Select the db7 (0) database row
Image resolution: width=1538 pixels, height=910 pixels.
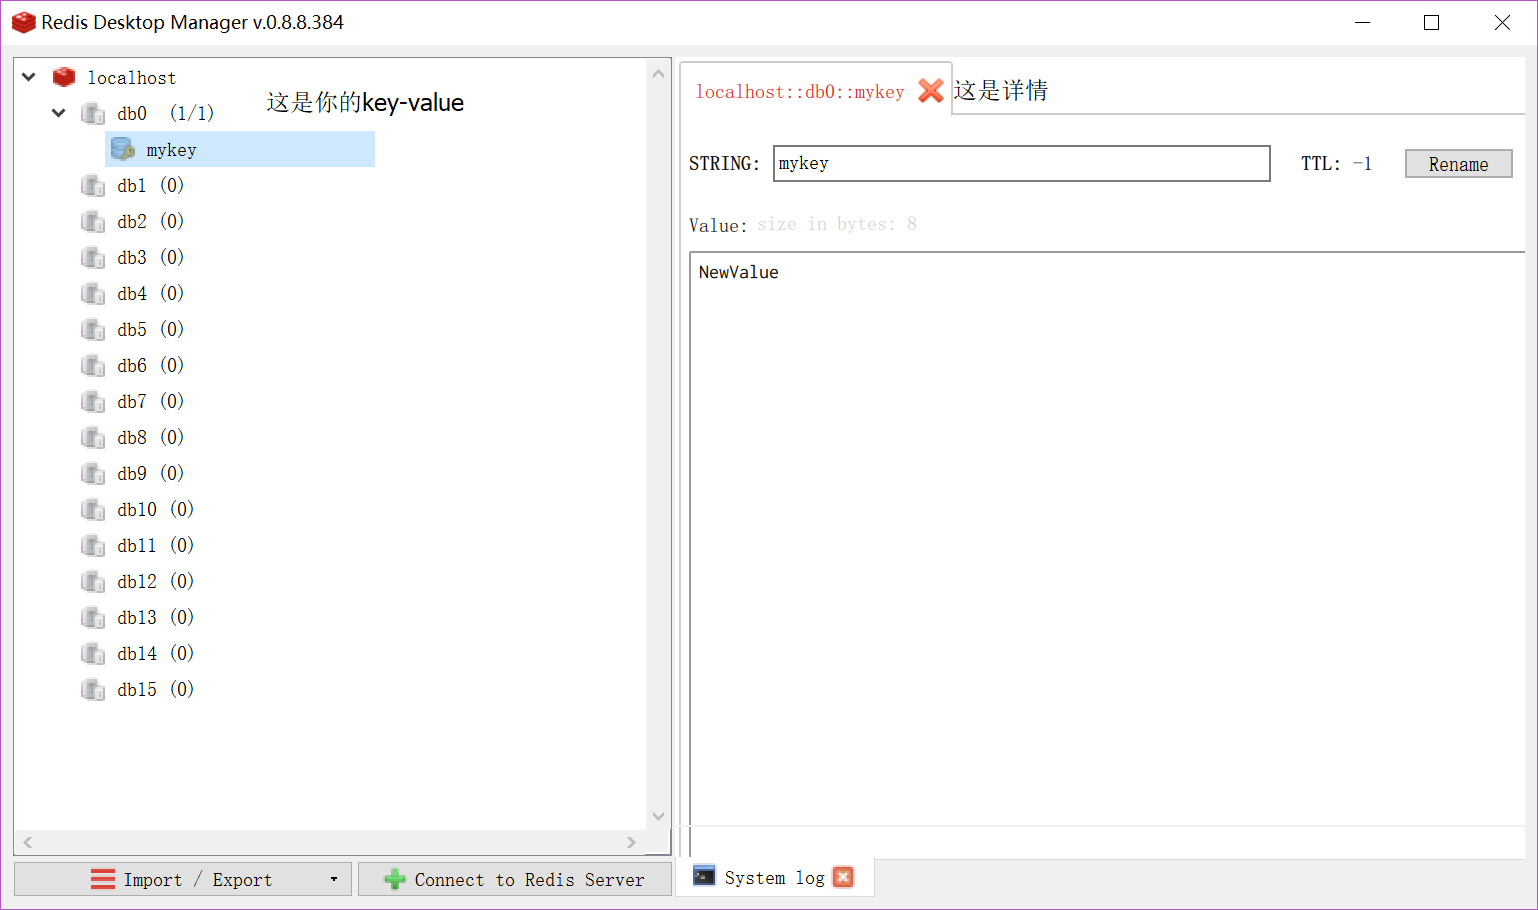(x=150, y=401)
